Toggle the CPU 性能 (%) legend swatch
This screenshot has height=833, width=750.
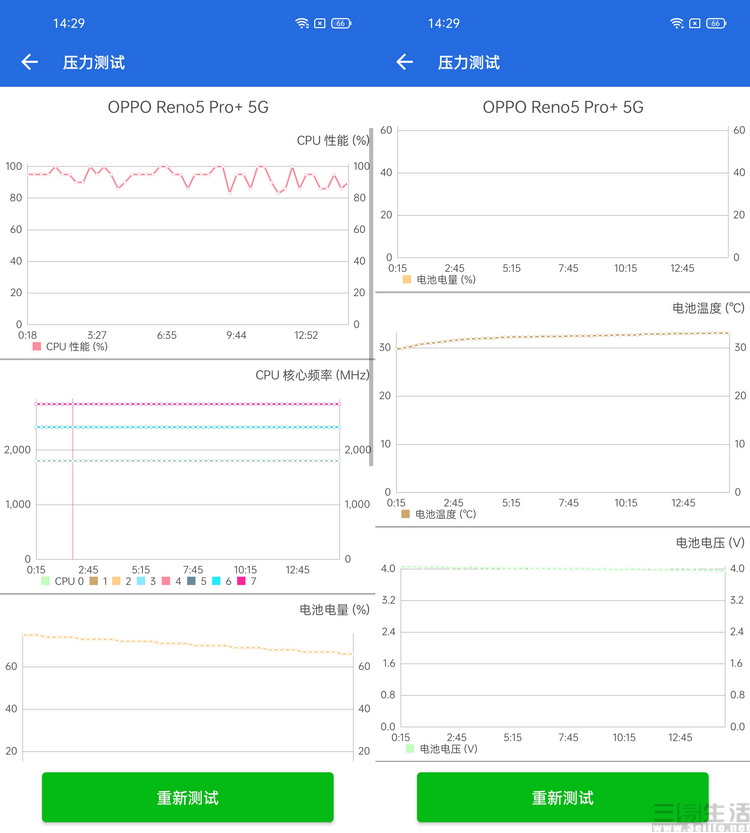coord(37,346)
